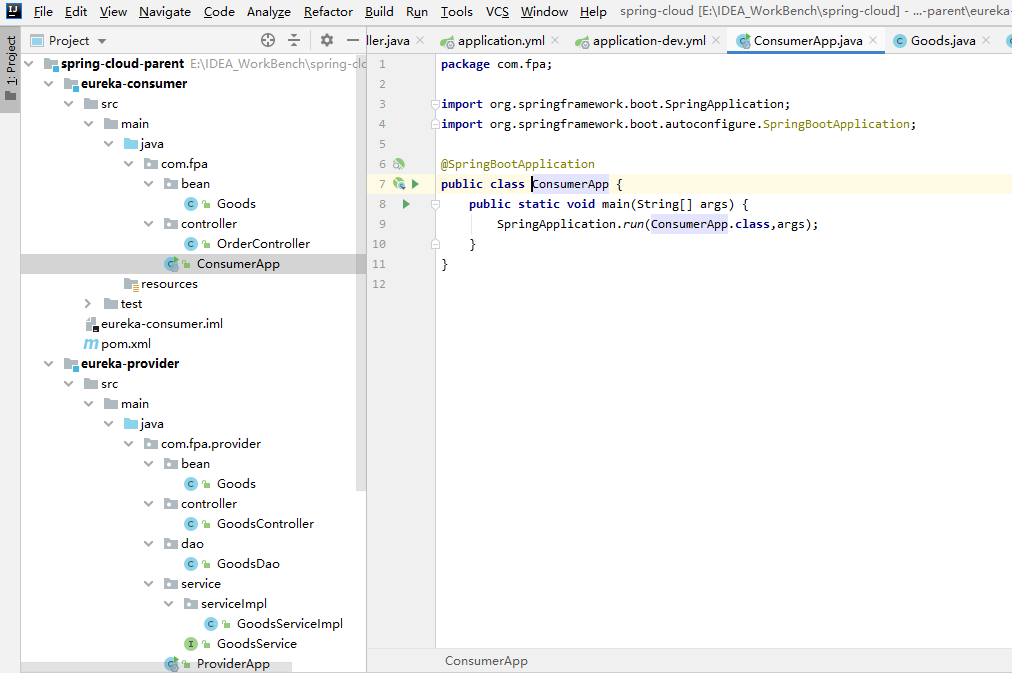The height and width of the screenshot is (673, 1012).
Task: Click Project panel vertical scrollbar
Action: 361,271
